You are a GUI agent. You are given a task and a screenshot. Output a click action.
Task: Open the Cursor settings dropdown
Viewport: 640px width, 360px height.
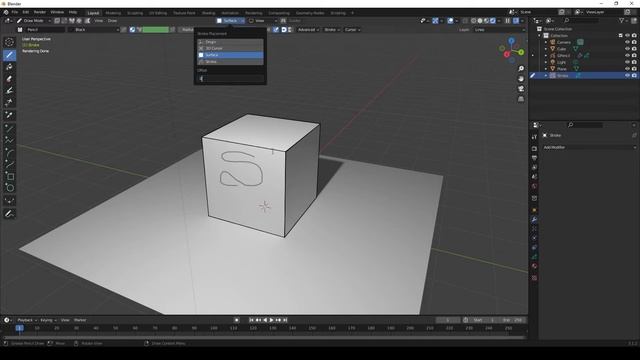[x=352, y=30]
